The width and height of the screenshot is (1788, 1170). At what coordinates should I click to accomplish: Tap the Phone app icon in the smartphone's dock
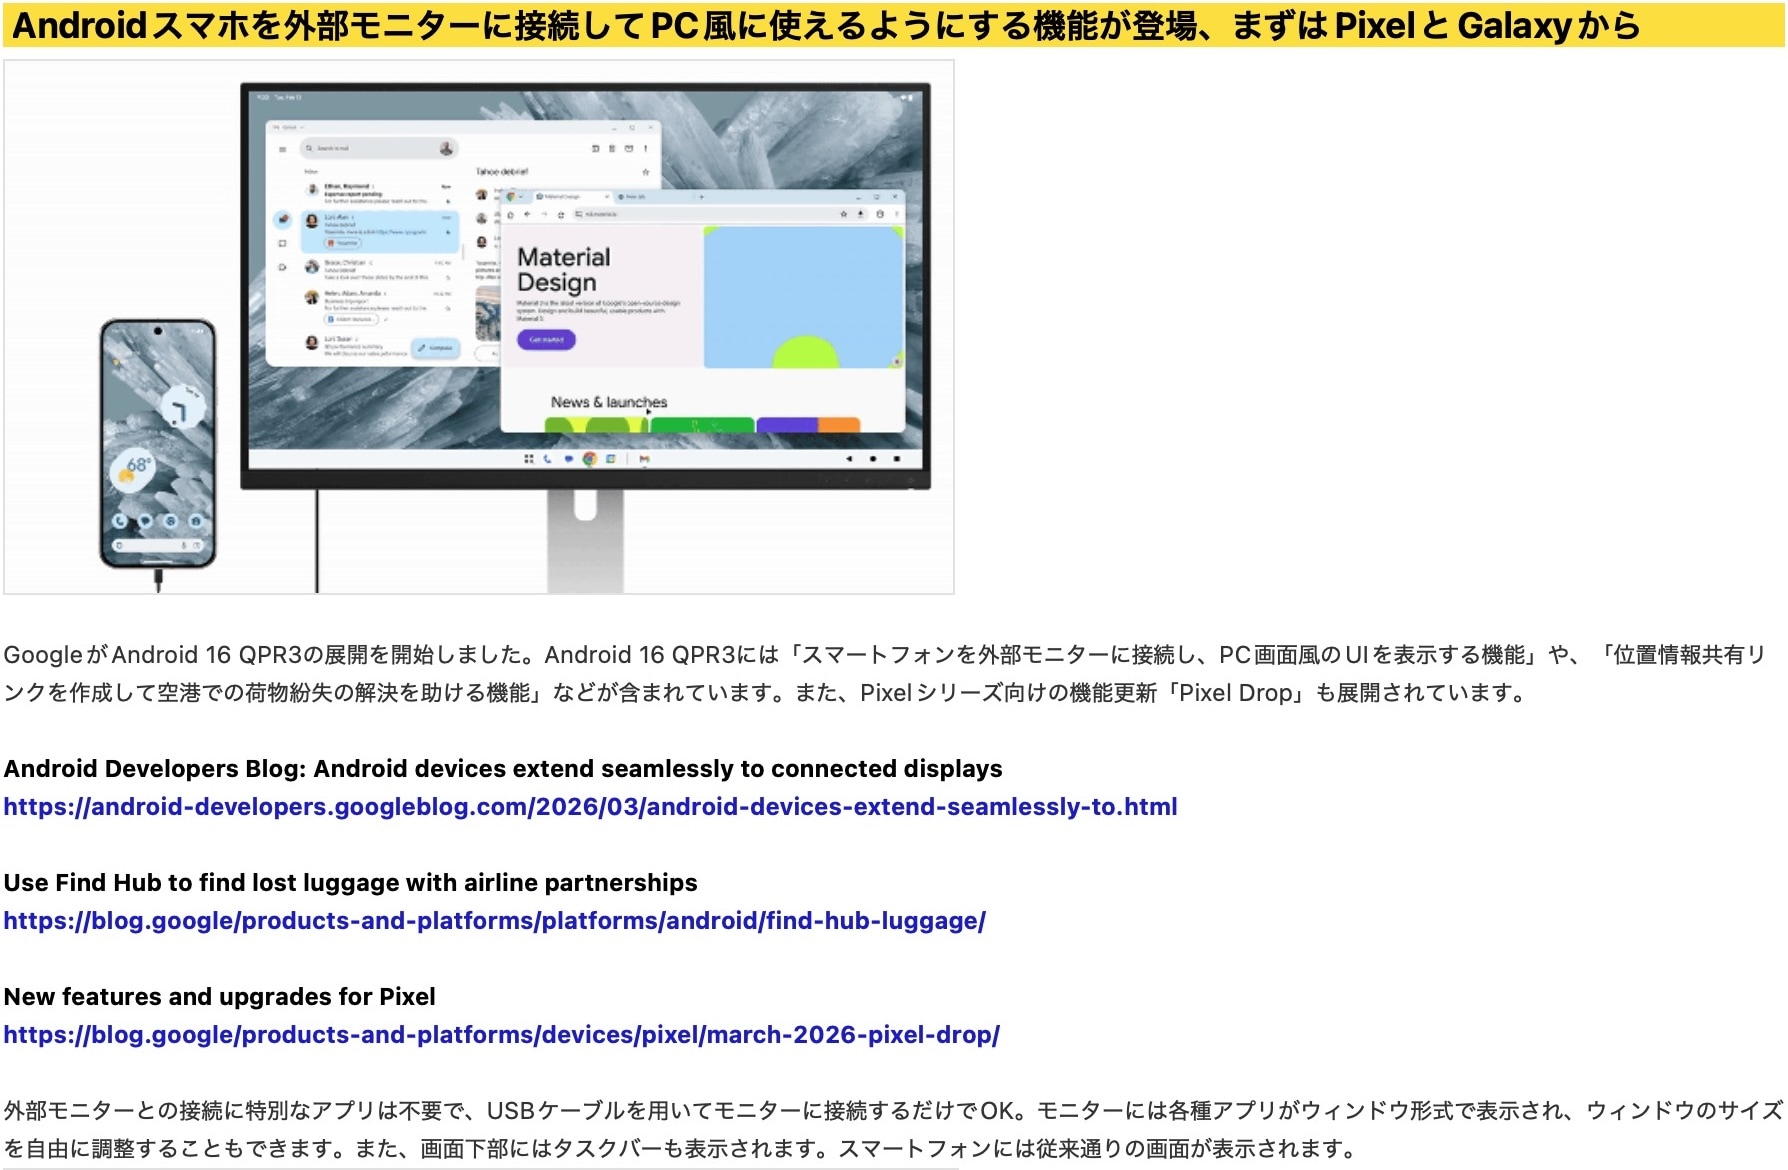(120, 521)
